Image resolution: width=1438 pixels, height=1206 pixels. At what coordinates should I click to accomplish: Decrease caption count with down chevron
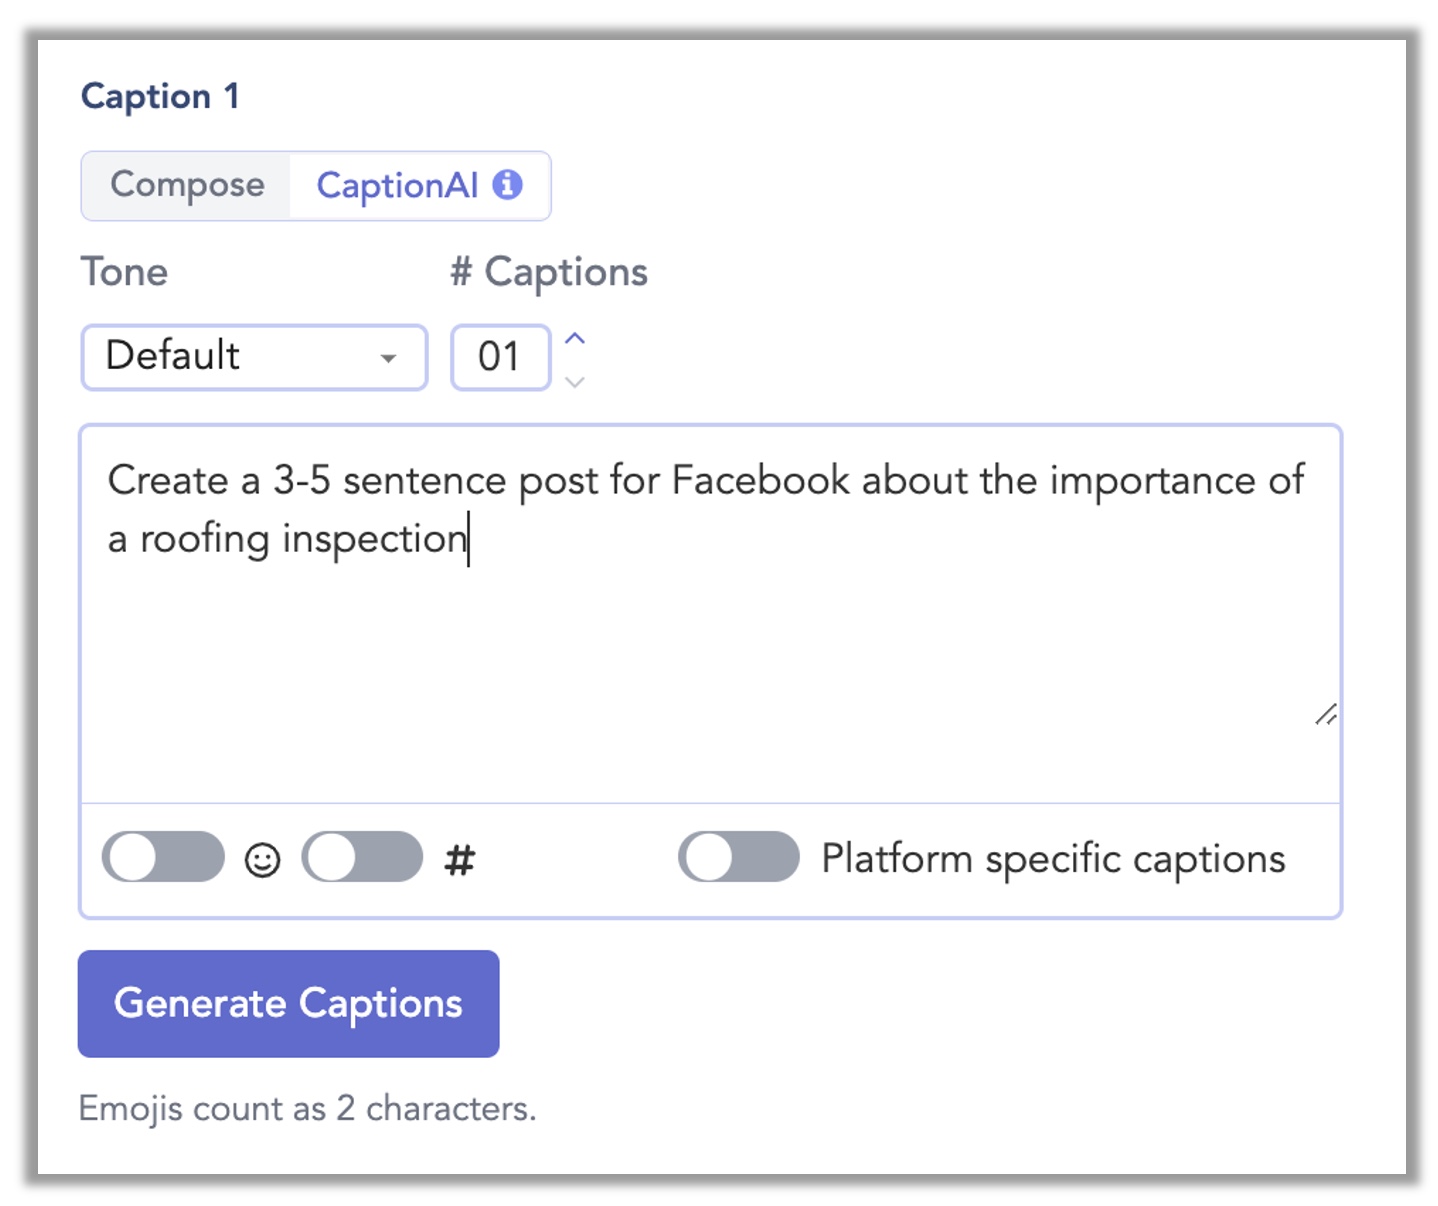coord(575,381)
